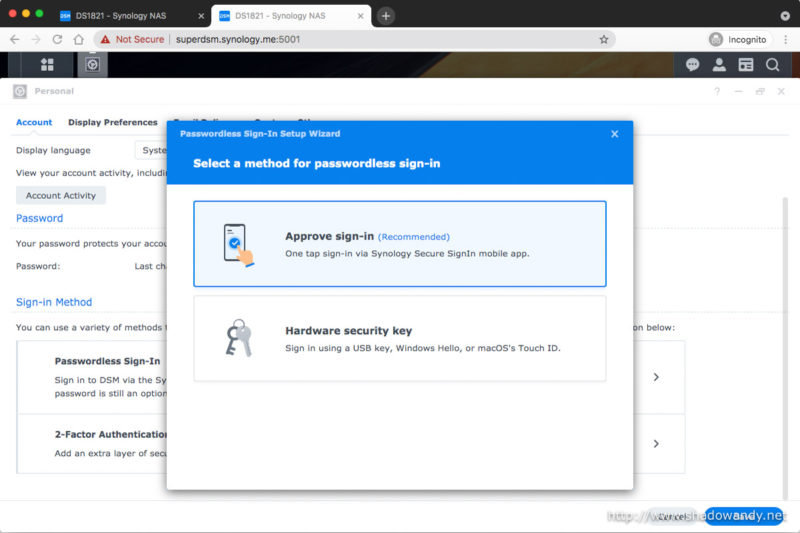Switch to the first DS1821 Synology NAS tab
This screenshot has height=533, width=800.
coord(120,16)
